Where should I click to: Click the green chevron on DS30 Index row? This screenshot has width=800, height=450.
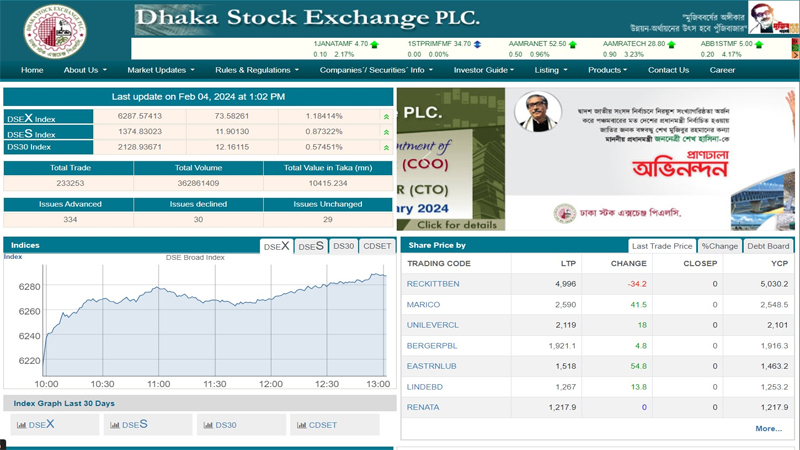coord(386,147)
